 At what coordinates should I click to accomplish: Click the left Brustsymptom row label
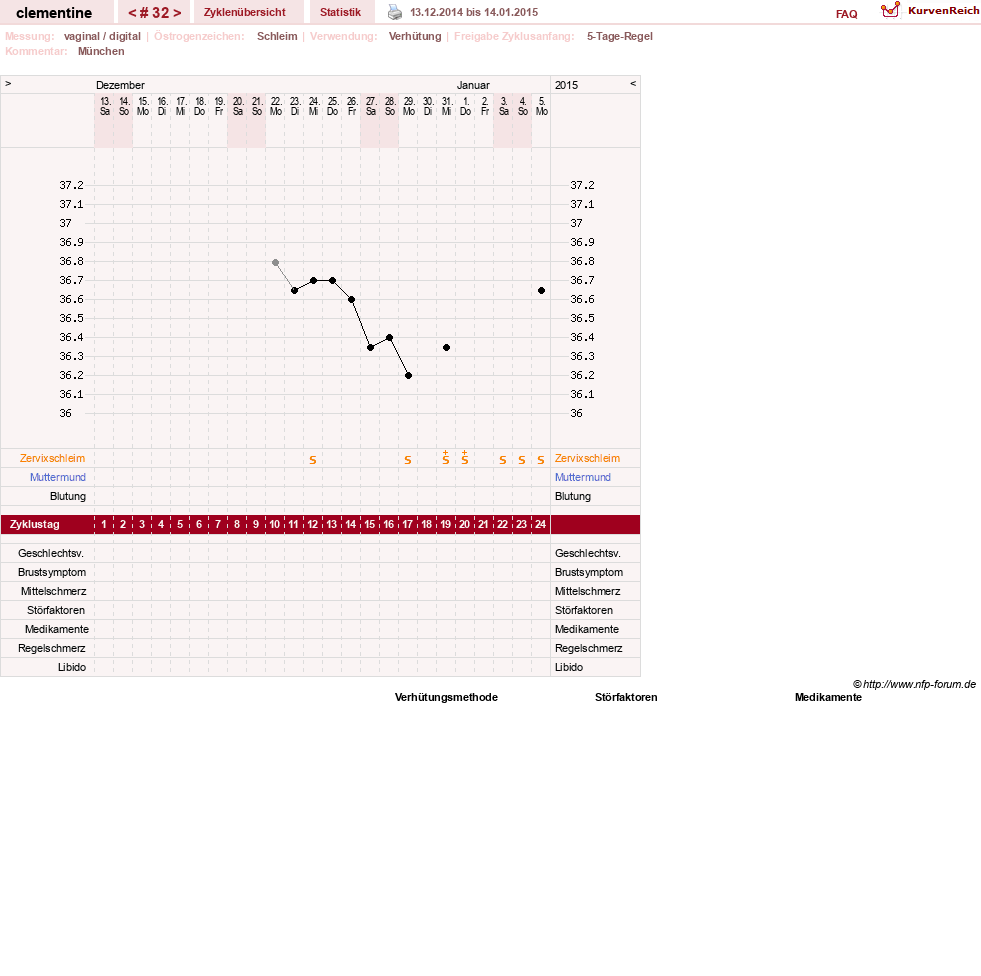[x=52, y=572]
